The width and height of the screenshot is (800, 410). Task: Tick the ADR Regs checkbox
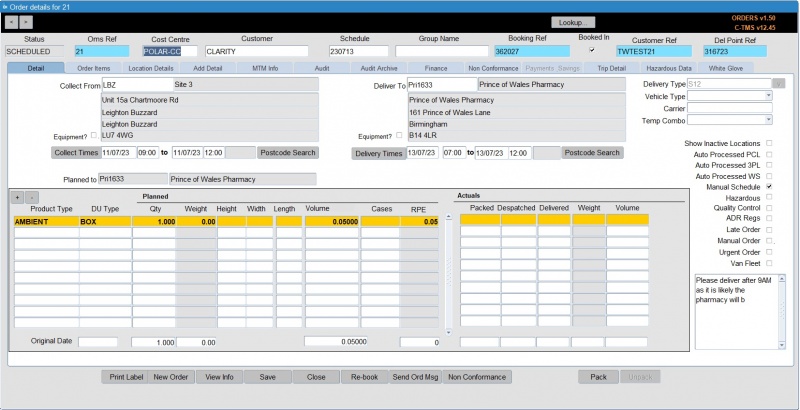tap(769, 218)
